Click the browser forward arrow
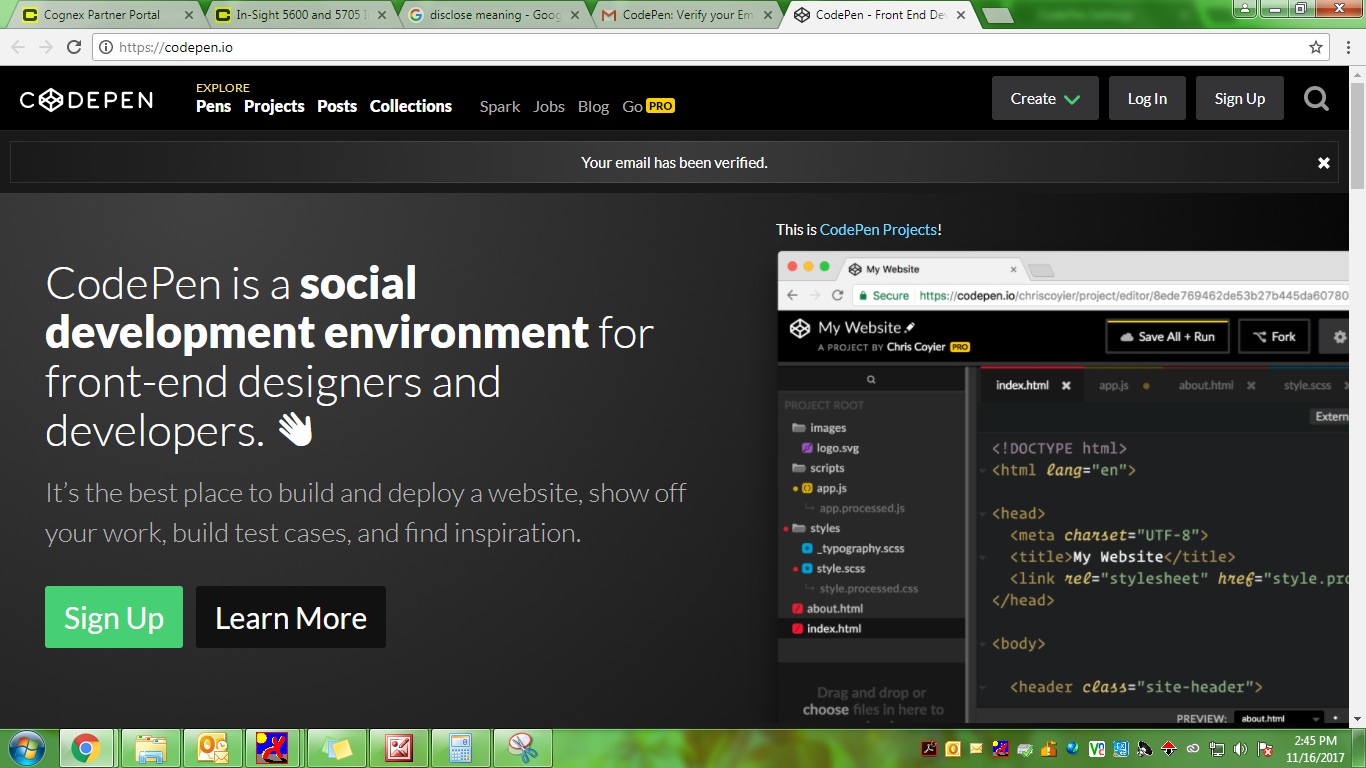 pos(46,47)
